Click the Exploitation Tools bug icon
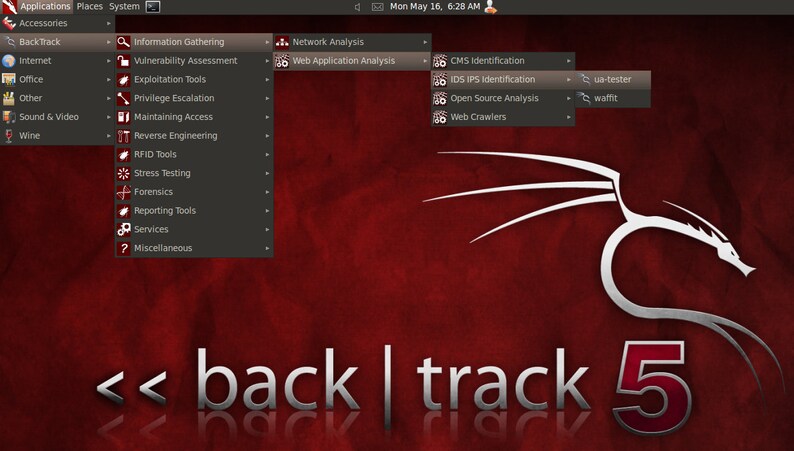This screenshot has height=451, width=794. (x=124, y=79)
